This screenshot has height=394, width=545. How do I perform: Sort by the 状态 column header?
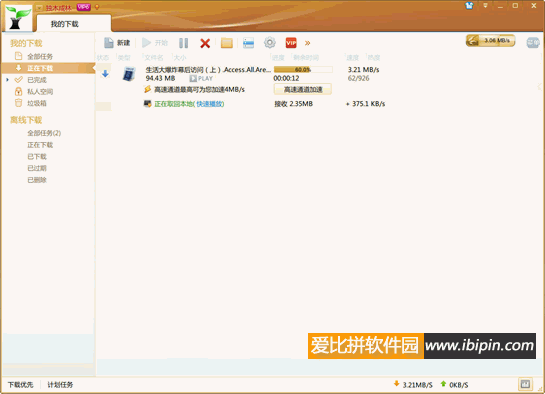tap(103, 58)
